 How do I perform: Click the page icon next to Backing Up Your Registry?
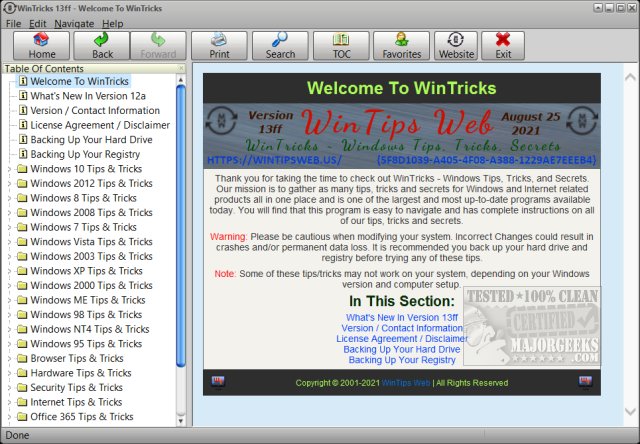tap(23, 154)
